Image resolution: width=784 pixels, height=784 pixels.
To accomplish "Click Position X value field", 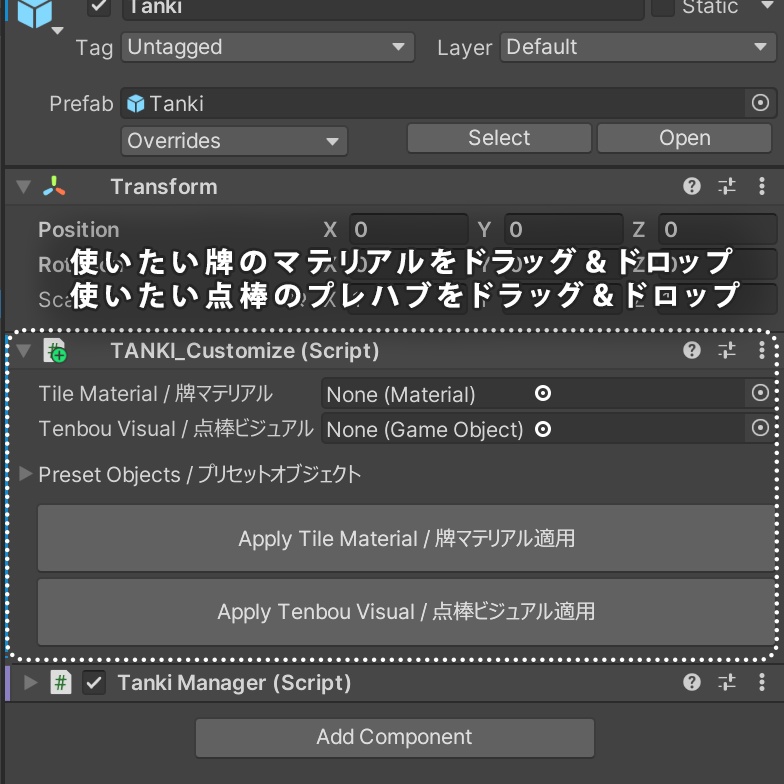I will click(408, 230).
